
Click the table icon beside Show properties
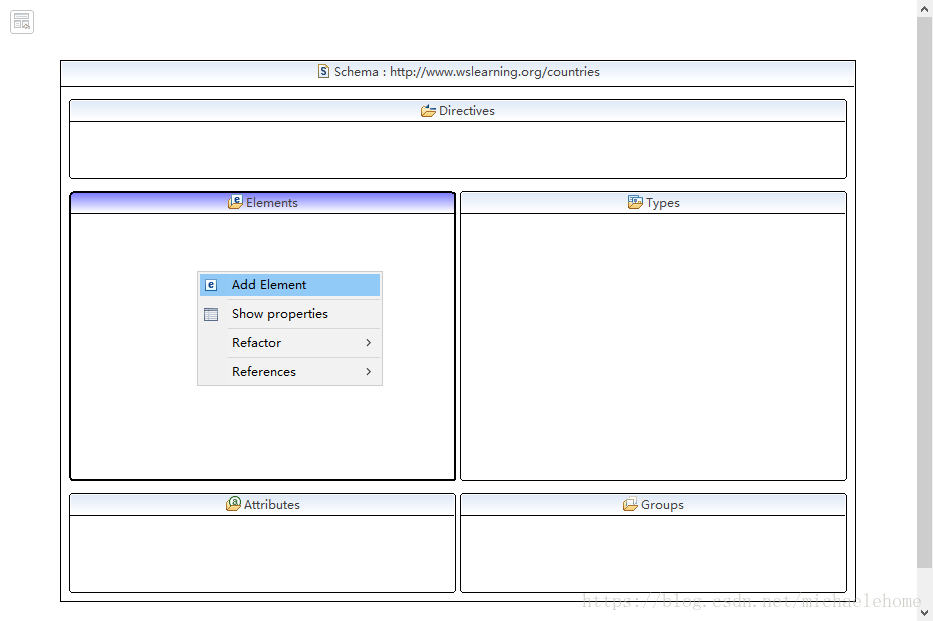coord(211,314)
